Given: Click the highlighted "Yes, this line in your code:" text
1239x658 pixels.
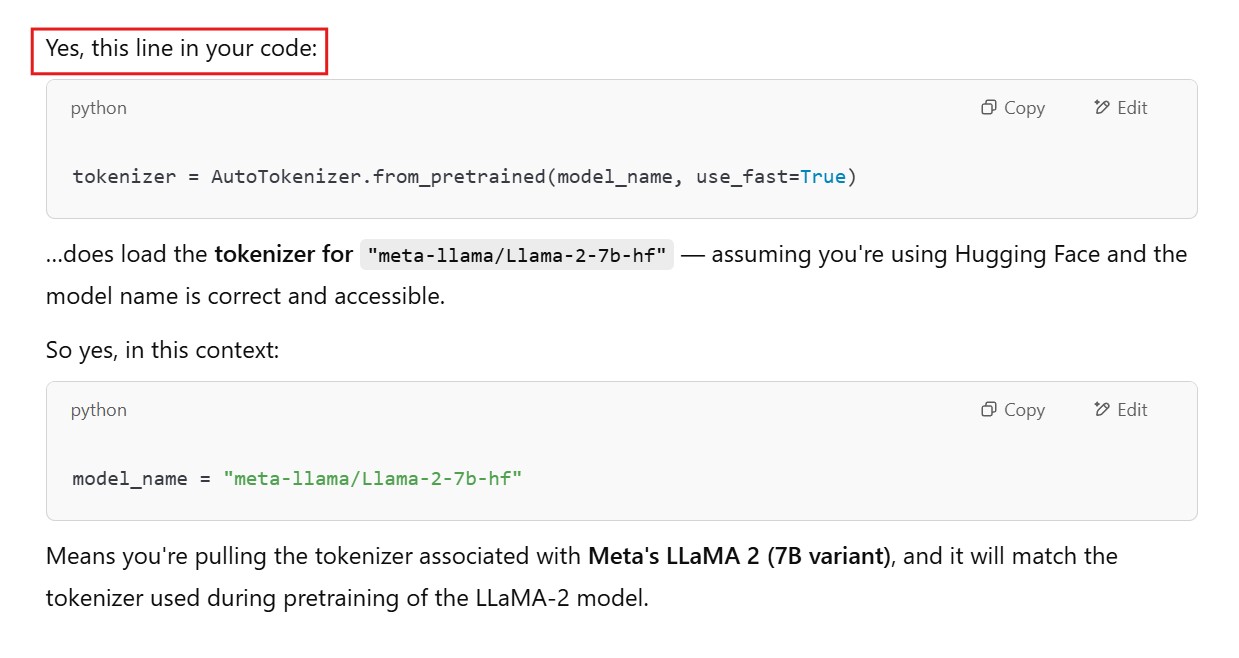Looking at the screenshot, I should click(x=180, y=48).
